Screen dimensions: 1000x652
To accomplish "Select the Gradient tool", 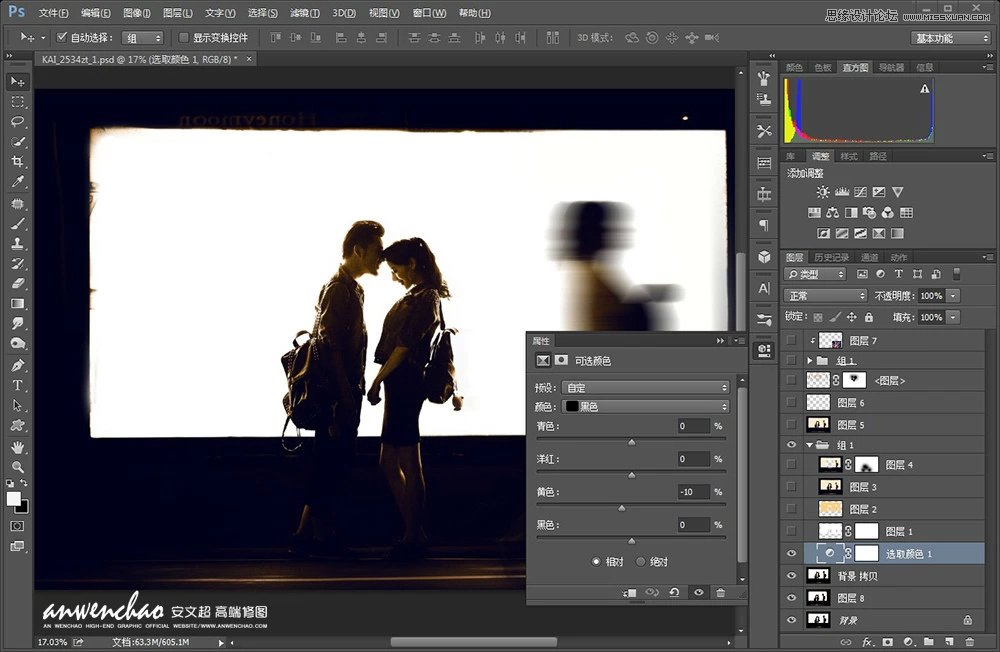I will pos(18,304).
